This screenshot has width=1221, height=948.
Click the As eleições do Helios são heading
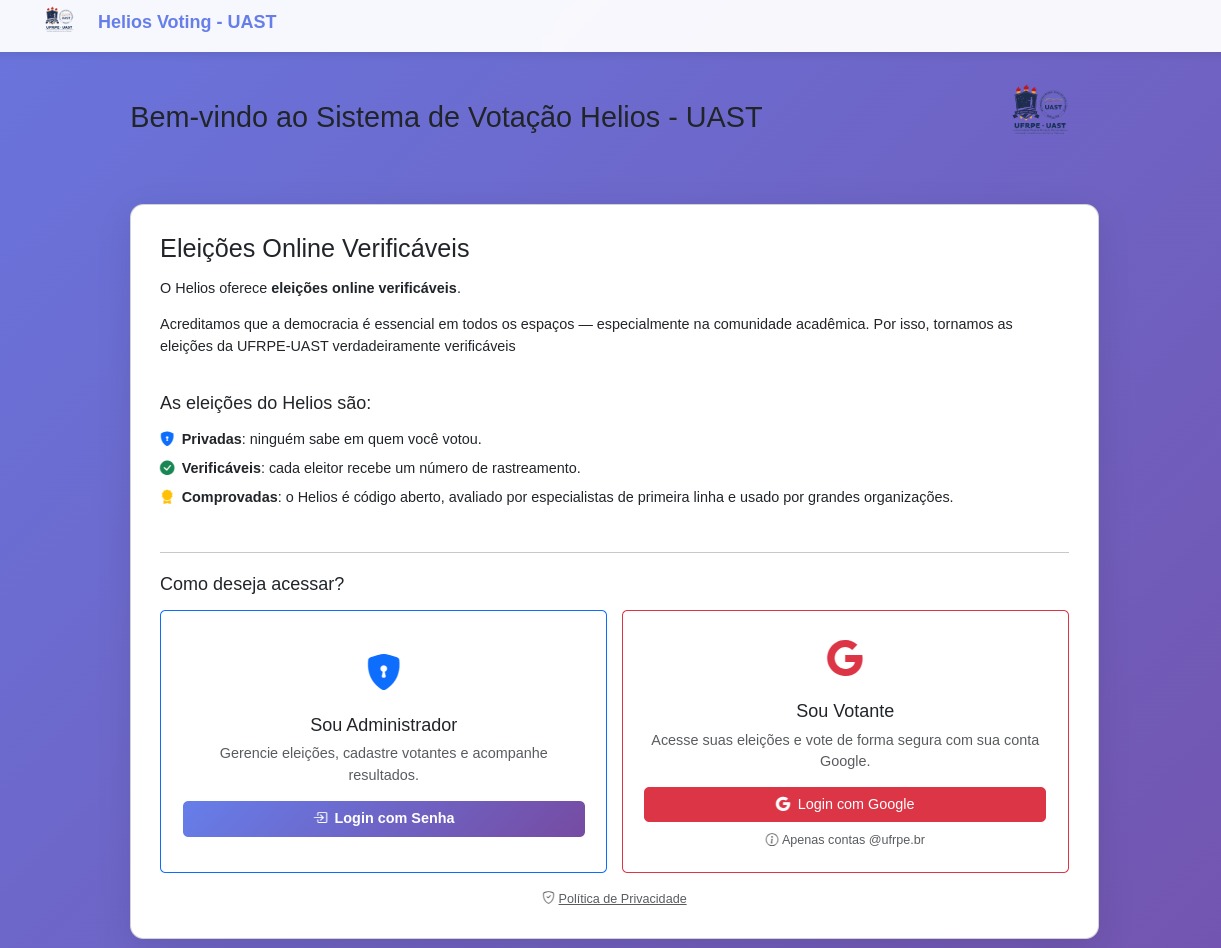coord(265,403)
